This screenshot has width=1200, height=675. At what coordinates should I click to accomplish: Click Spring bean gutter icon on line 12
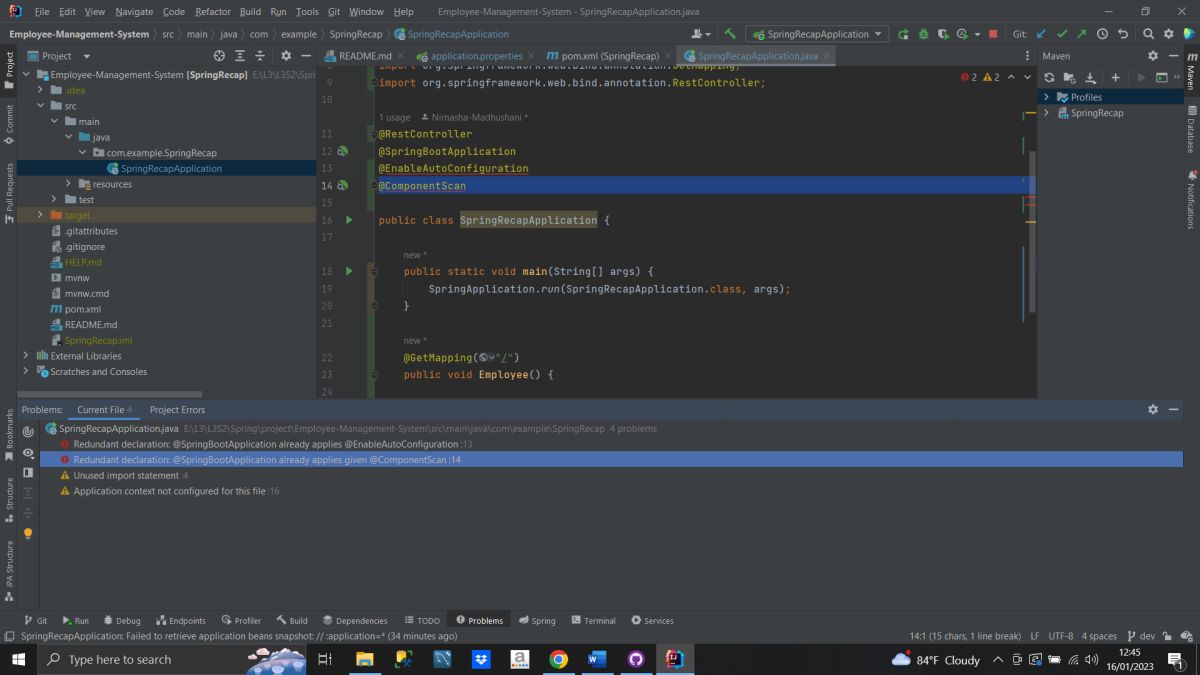click(342, 152)
